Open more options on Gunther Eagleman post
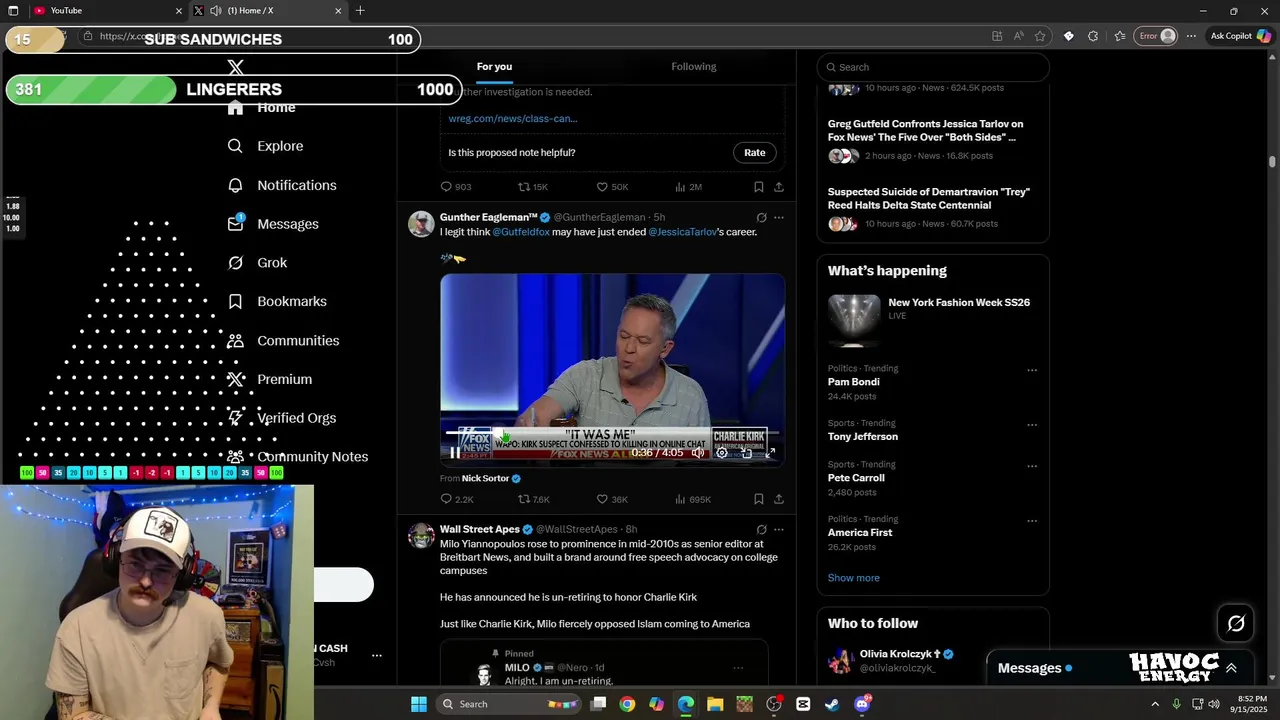Image resolution: width=1280 pixels, height=720 pixels. (779, 217)
